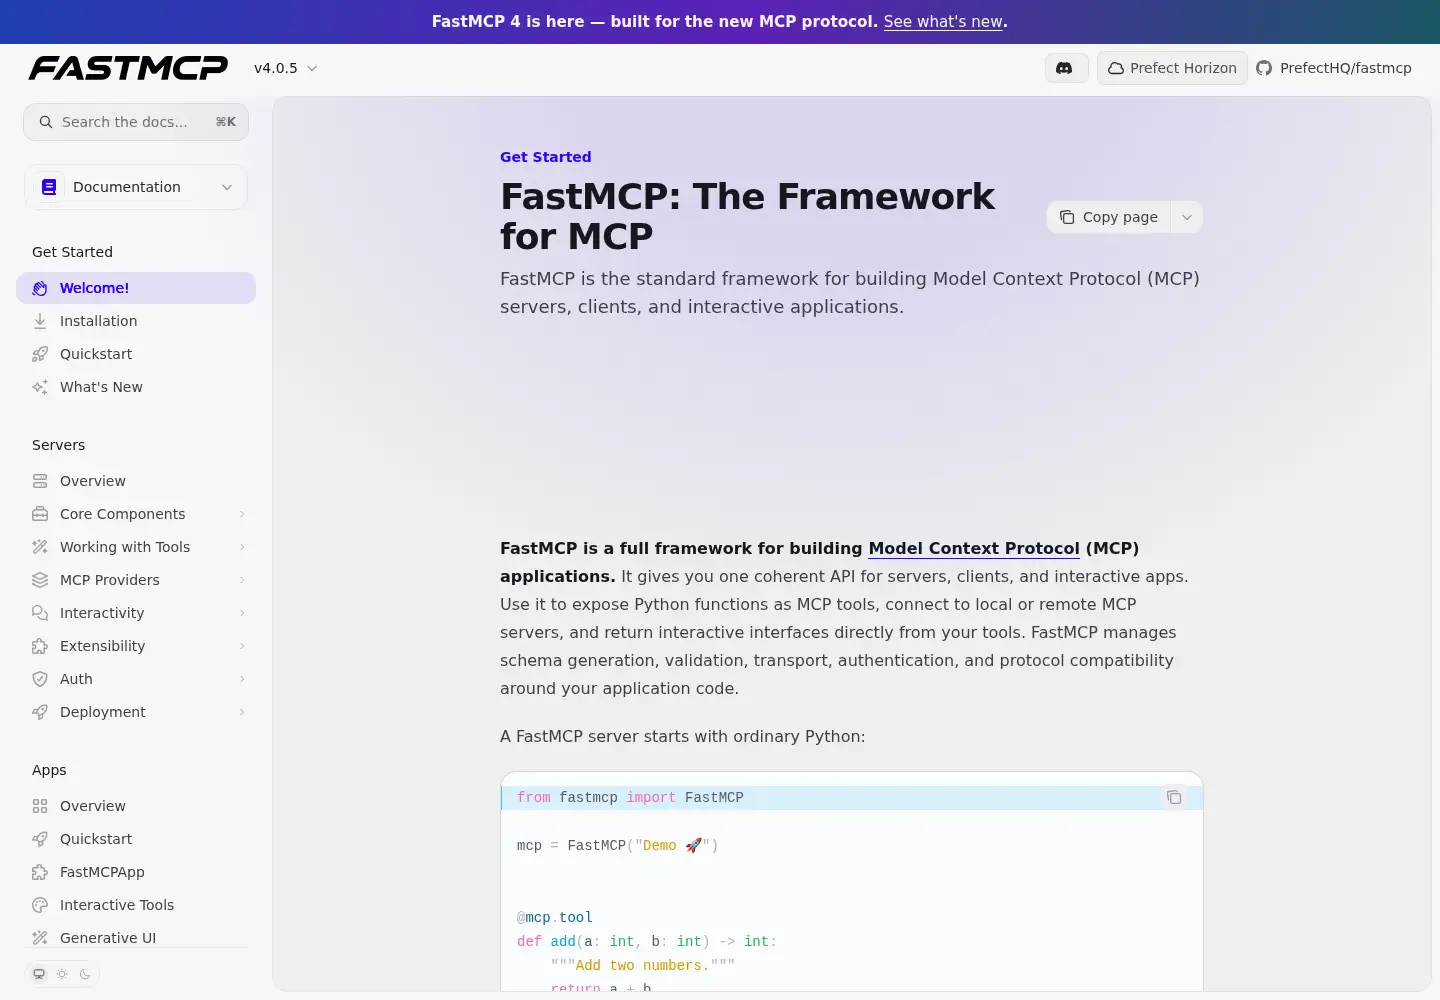Click the GitHub octocat icon
Screen dimensions: 1440x1000
click(x=1264, y=68)
